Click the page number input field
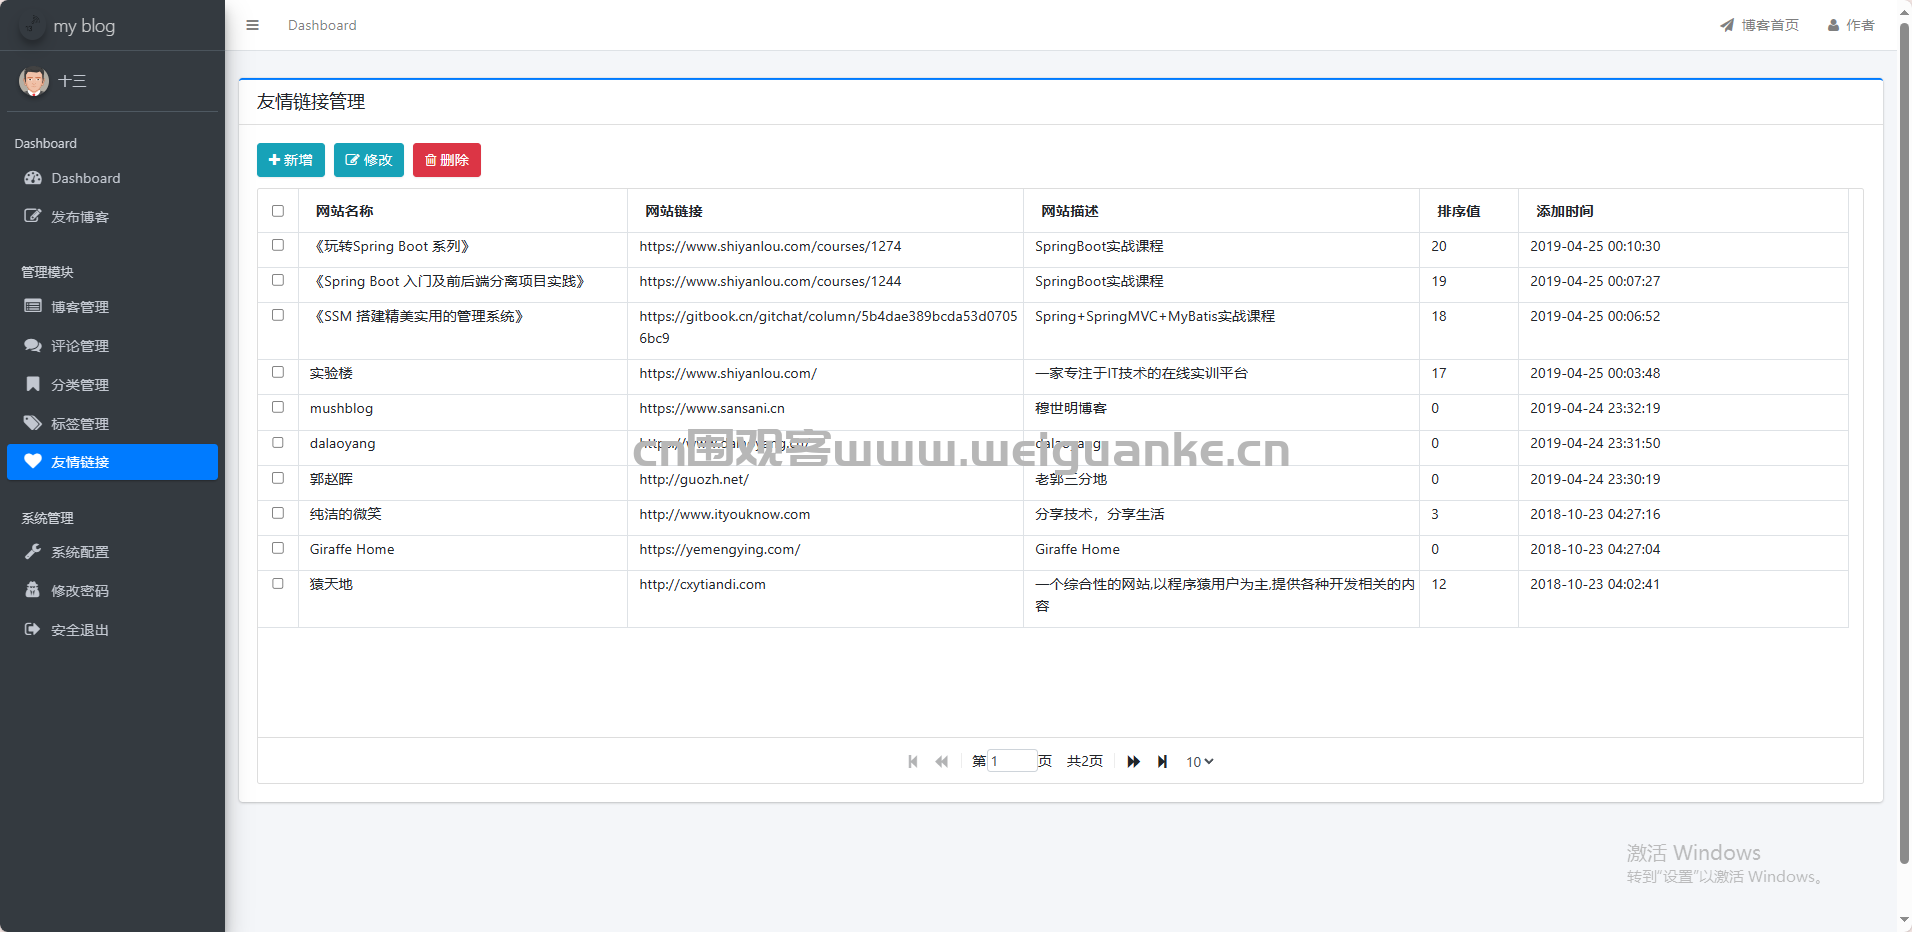This screenshot has height=932, width=1912. 1012,761
